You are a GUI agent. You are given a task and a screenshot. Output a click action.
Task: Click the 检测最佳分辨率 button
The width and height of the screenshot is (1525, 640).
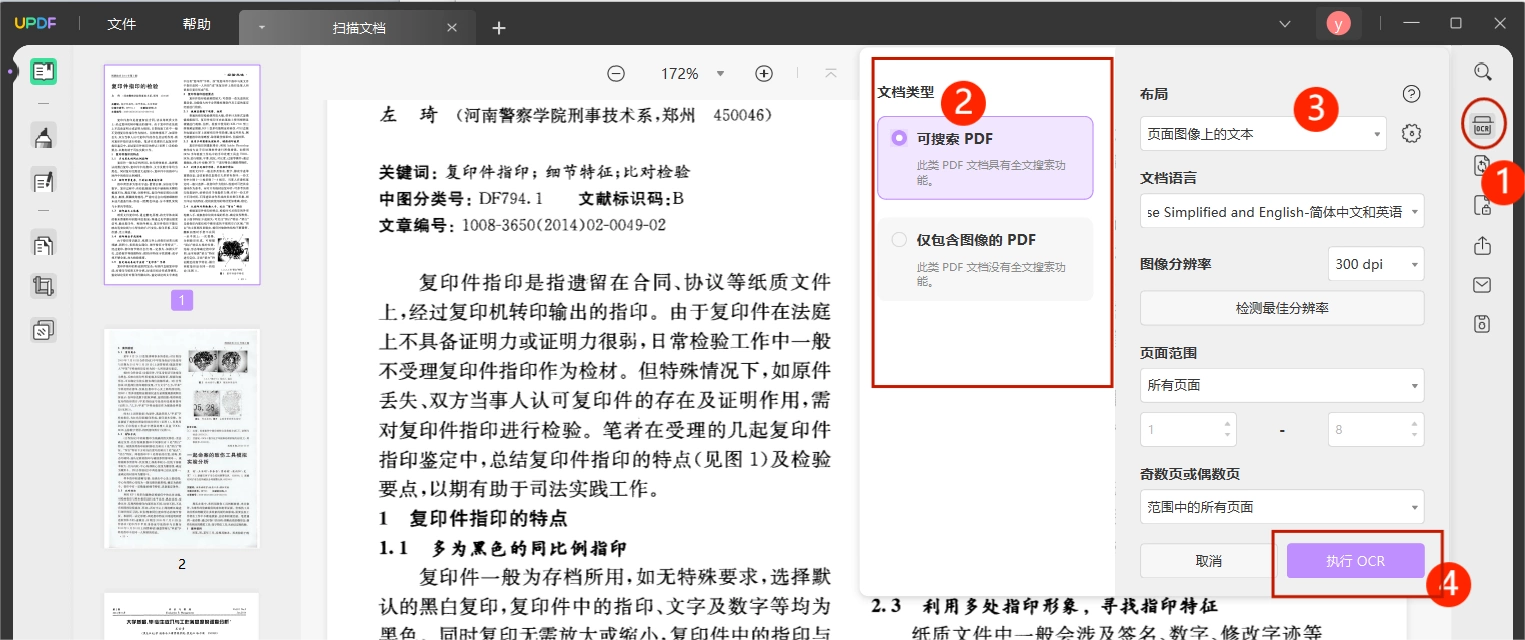[1282, 308]
